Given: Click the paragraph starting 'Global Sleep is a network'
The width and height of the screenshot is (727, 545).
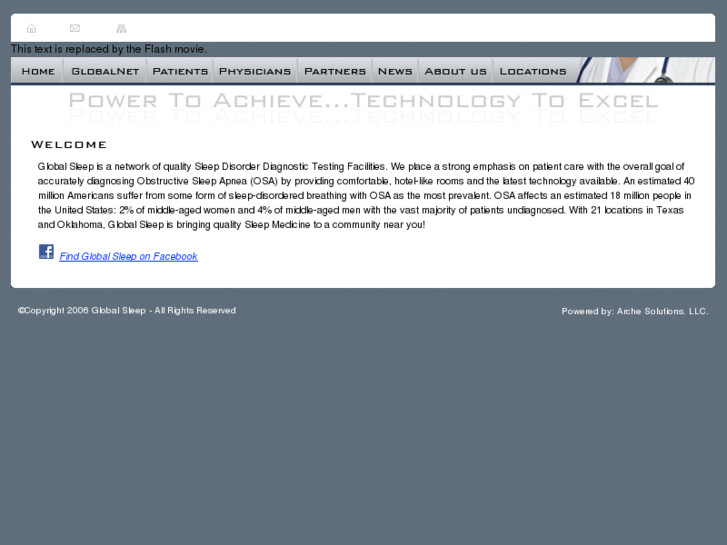Looking at the screenshot, I should pyautogui.click(x=366, y=195).
